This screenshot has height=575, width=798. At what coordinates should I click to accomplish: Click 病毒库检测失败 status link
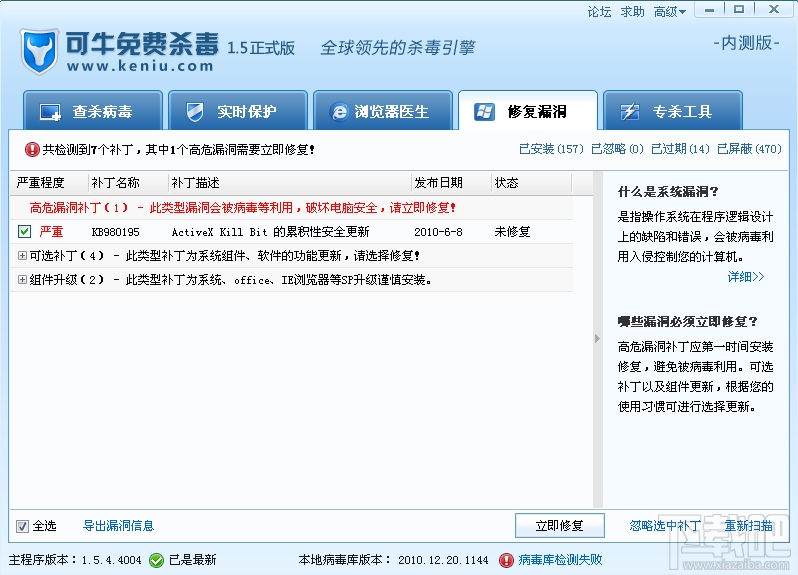coord(560,560)
